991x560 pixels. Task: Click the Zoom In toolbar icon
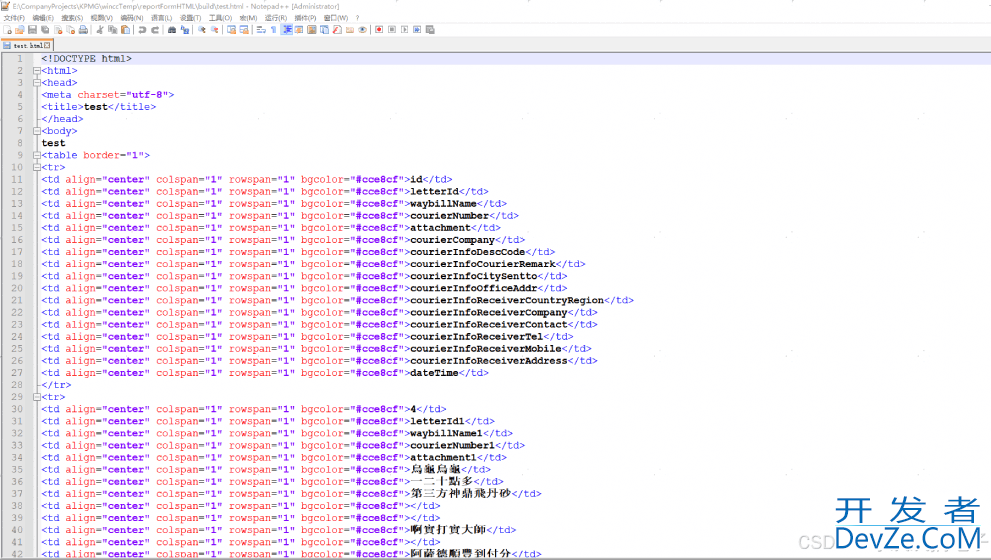pos(201,30)
